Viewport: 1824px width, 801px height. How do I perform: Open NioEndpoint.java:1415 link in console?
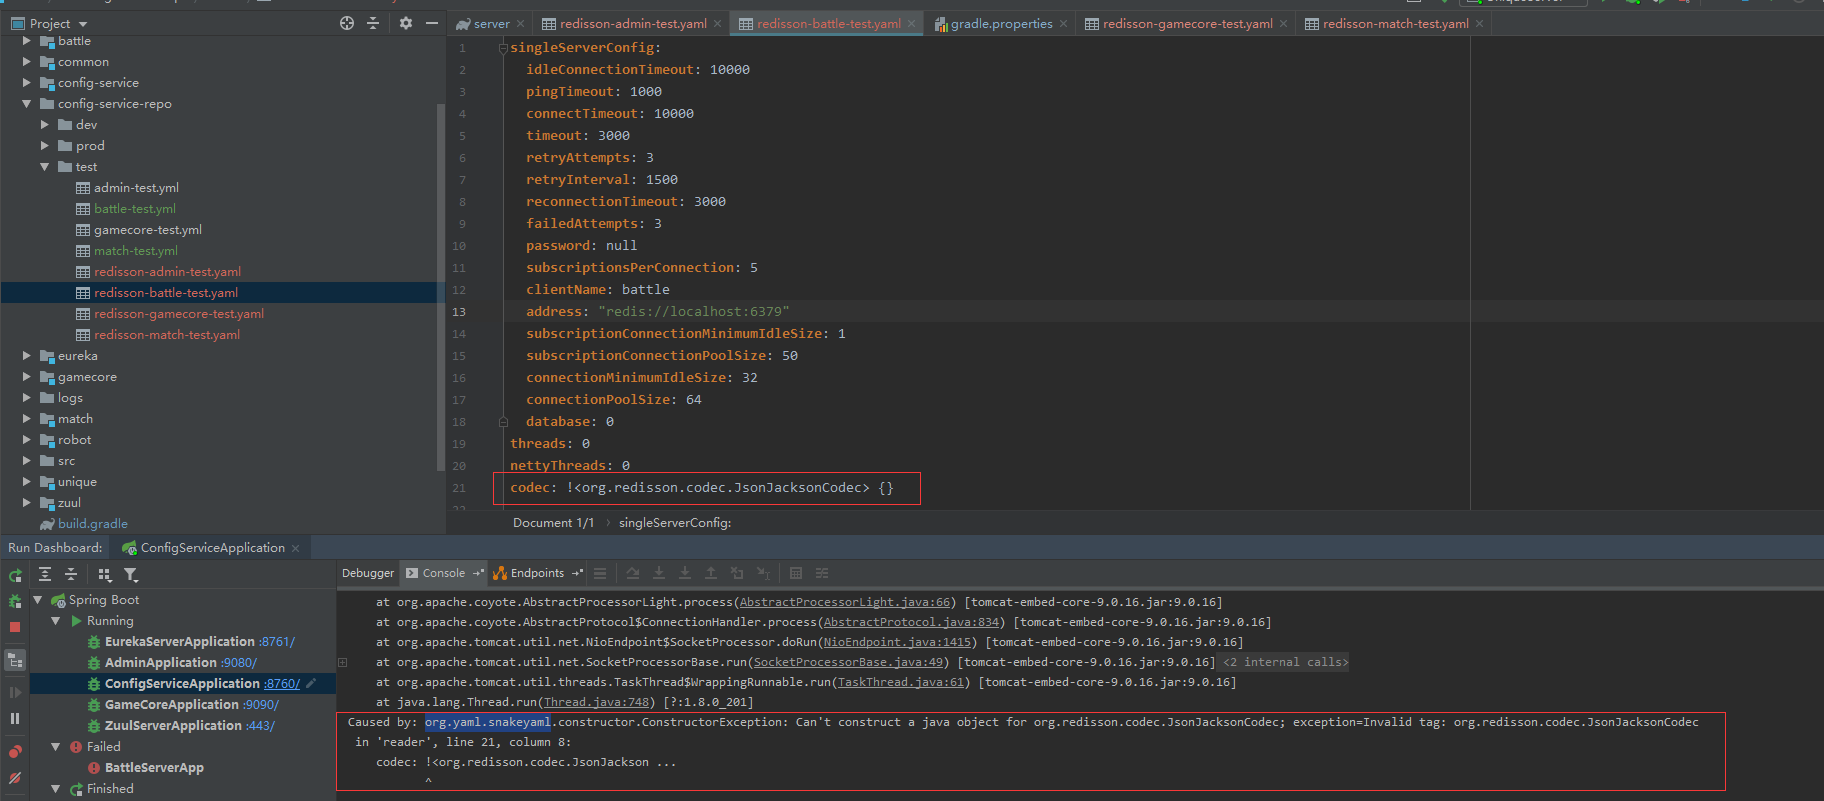click(x=897, y=642)
